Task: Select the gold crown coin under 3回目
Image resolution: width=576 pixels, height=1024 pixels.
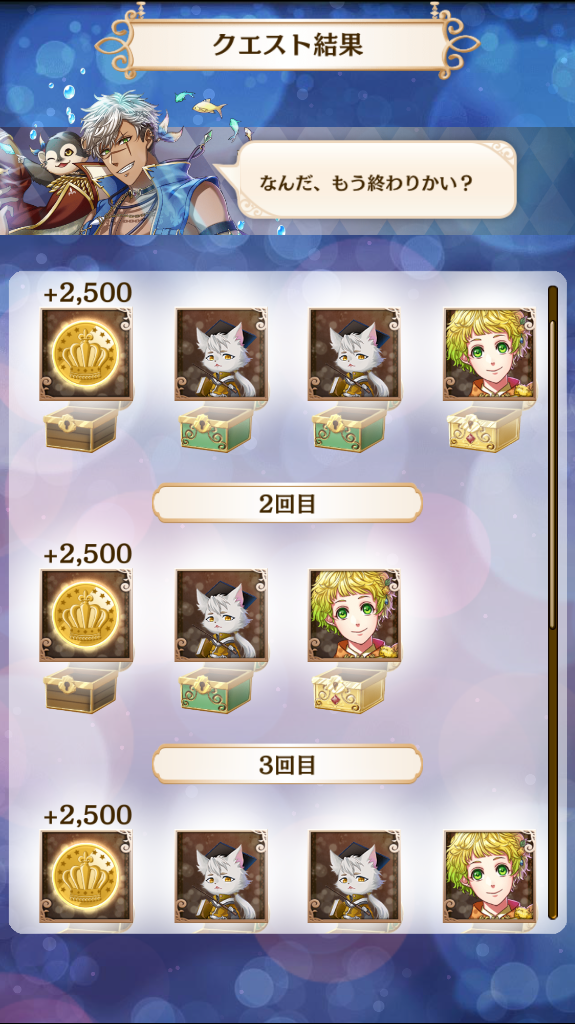Action: tap(86, 876)
